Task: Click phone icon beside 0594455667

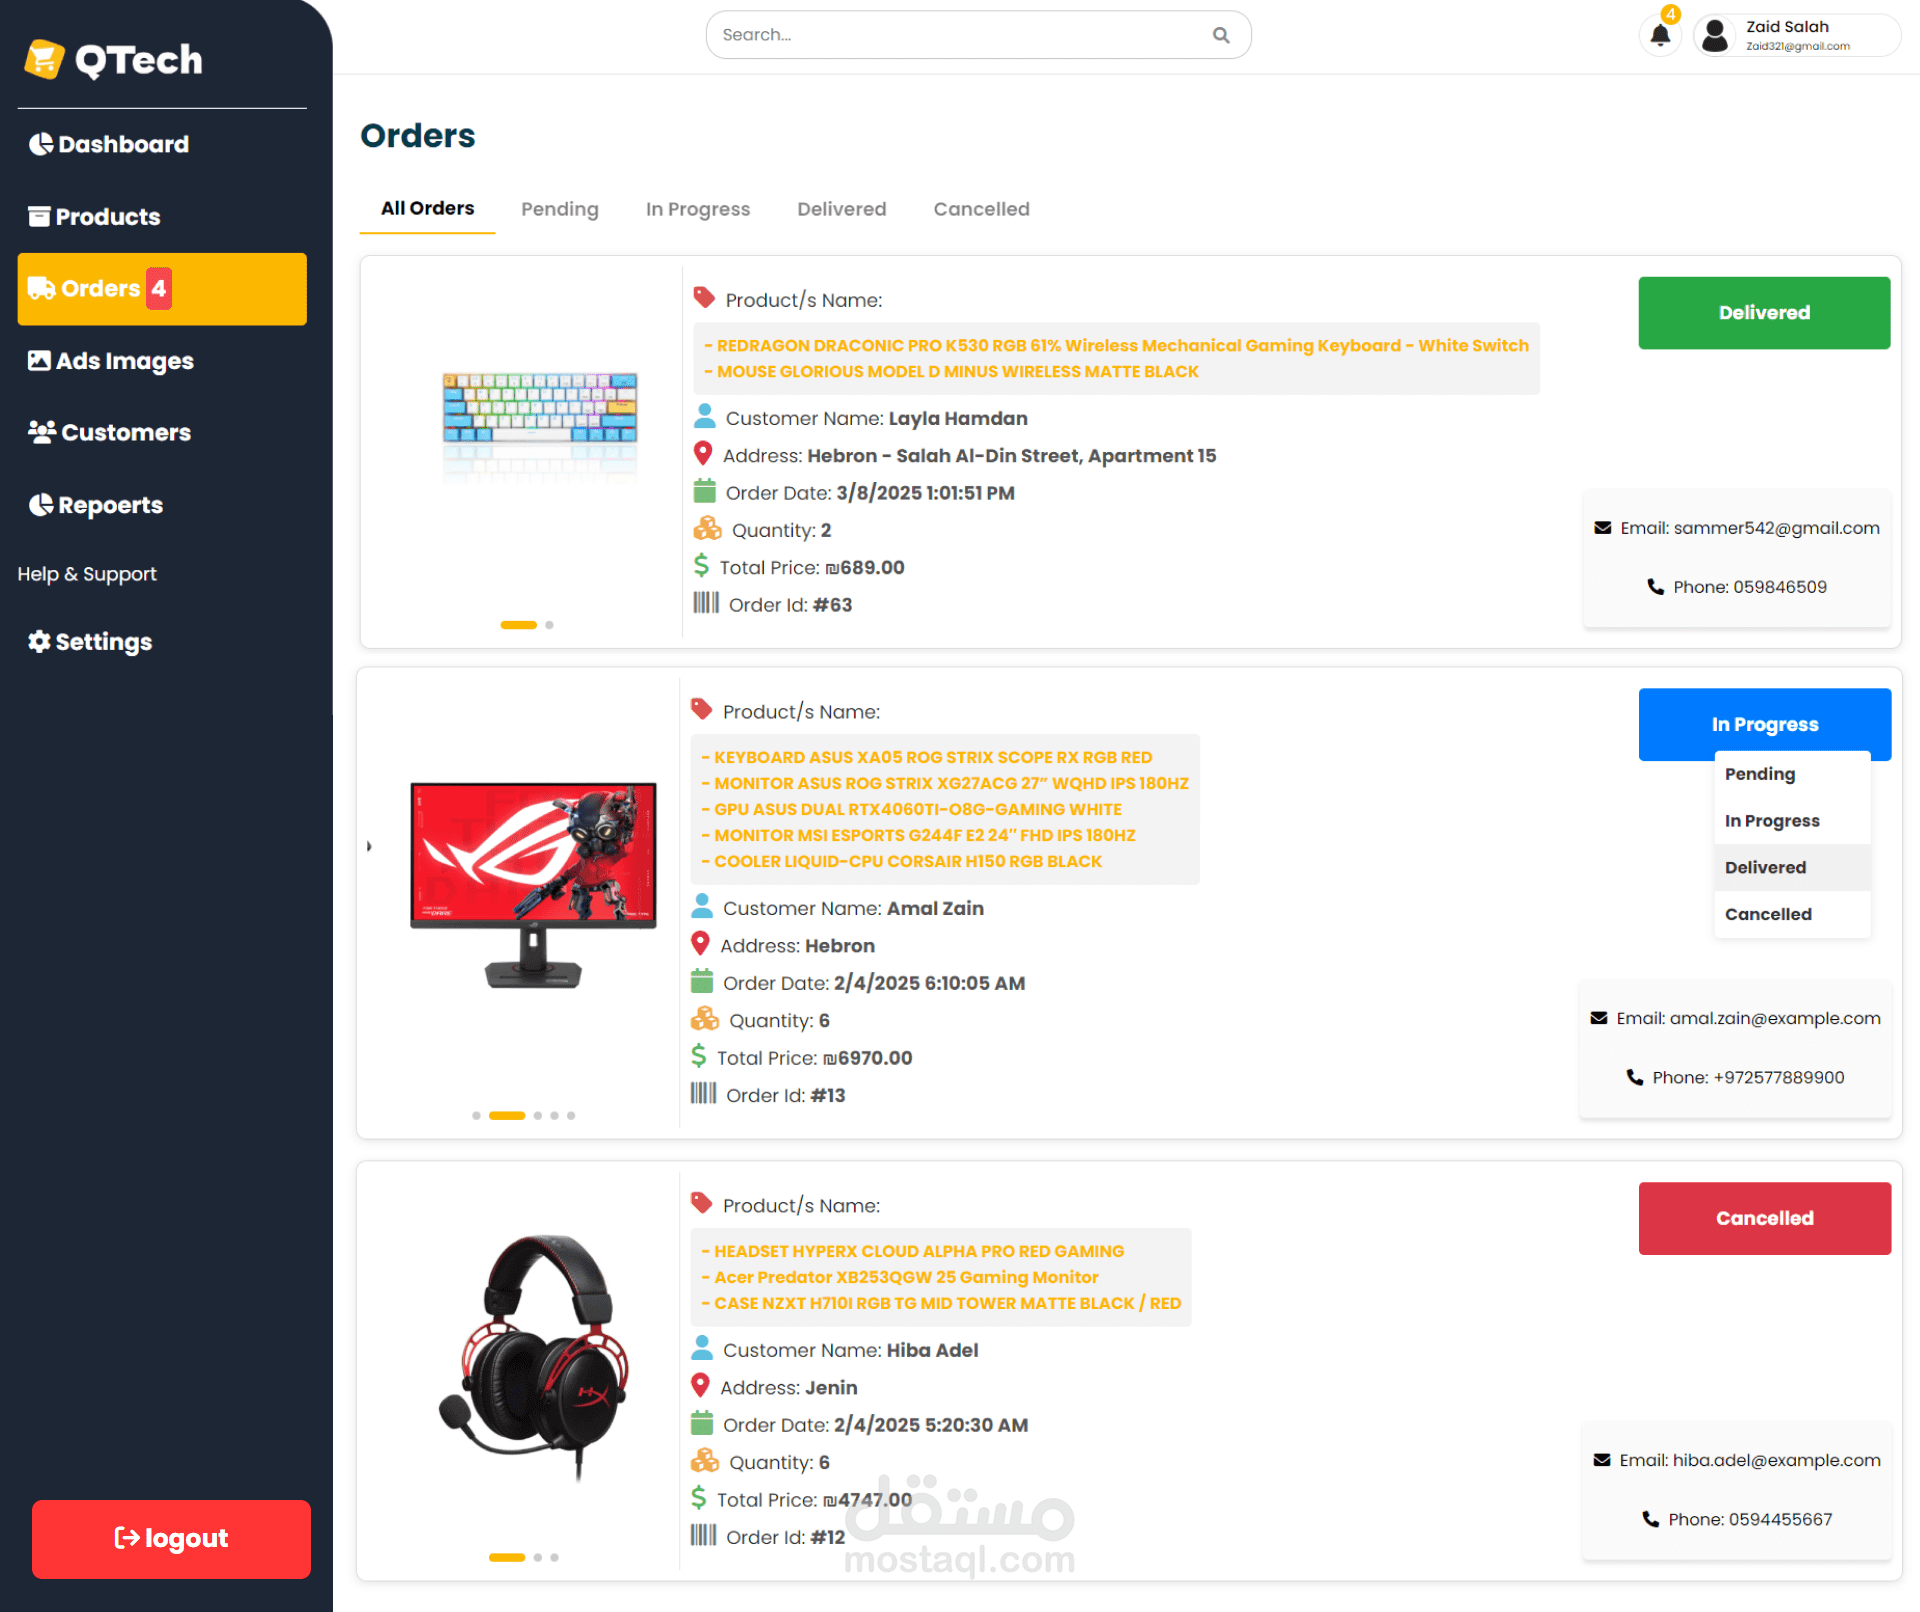Action: tap(1651, 1519)
